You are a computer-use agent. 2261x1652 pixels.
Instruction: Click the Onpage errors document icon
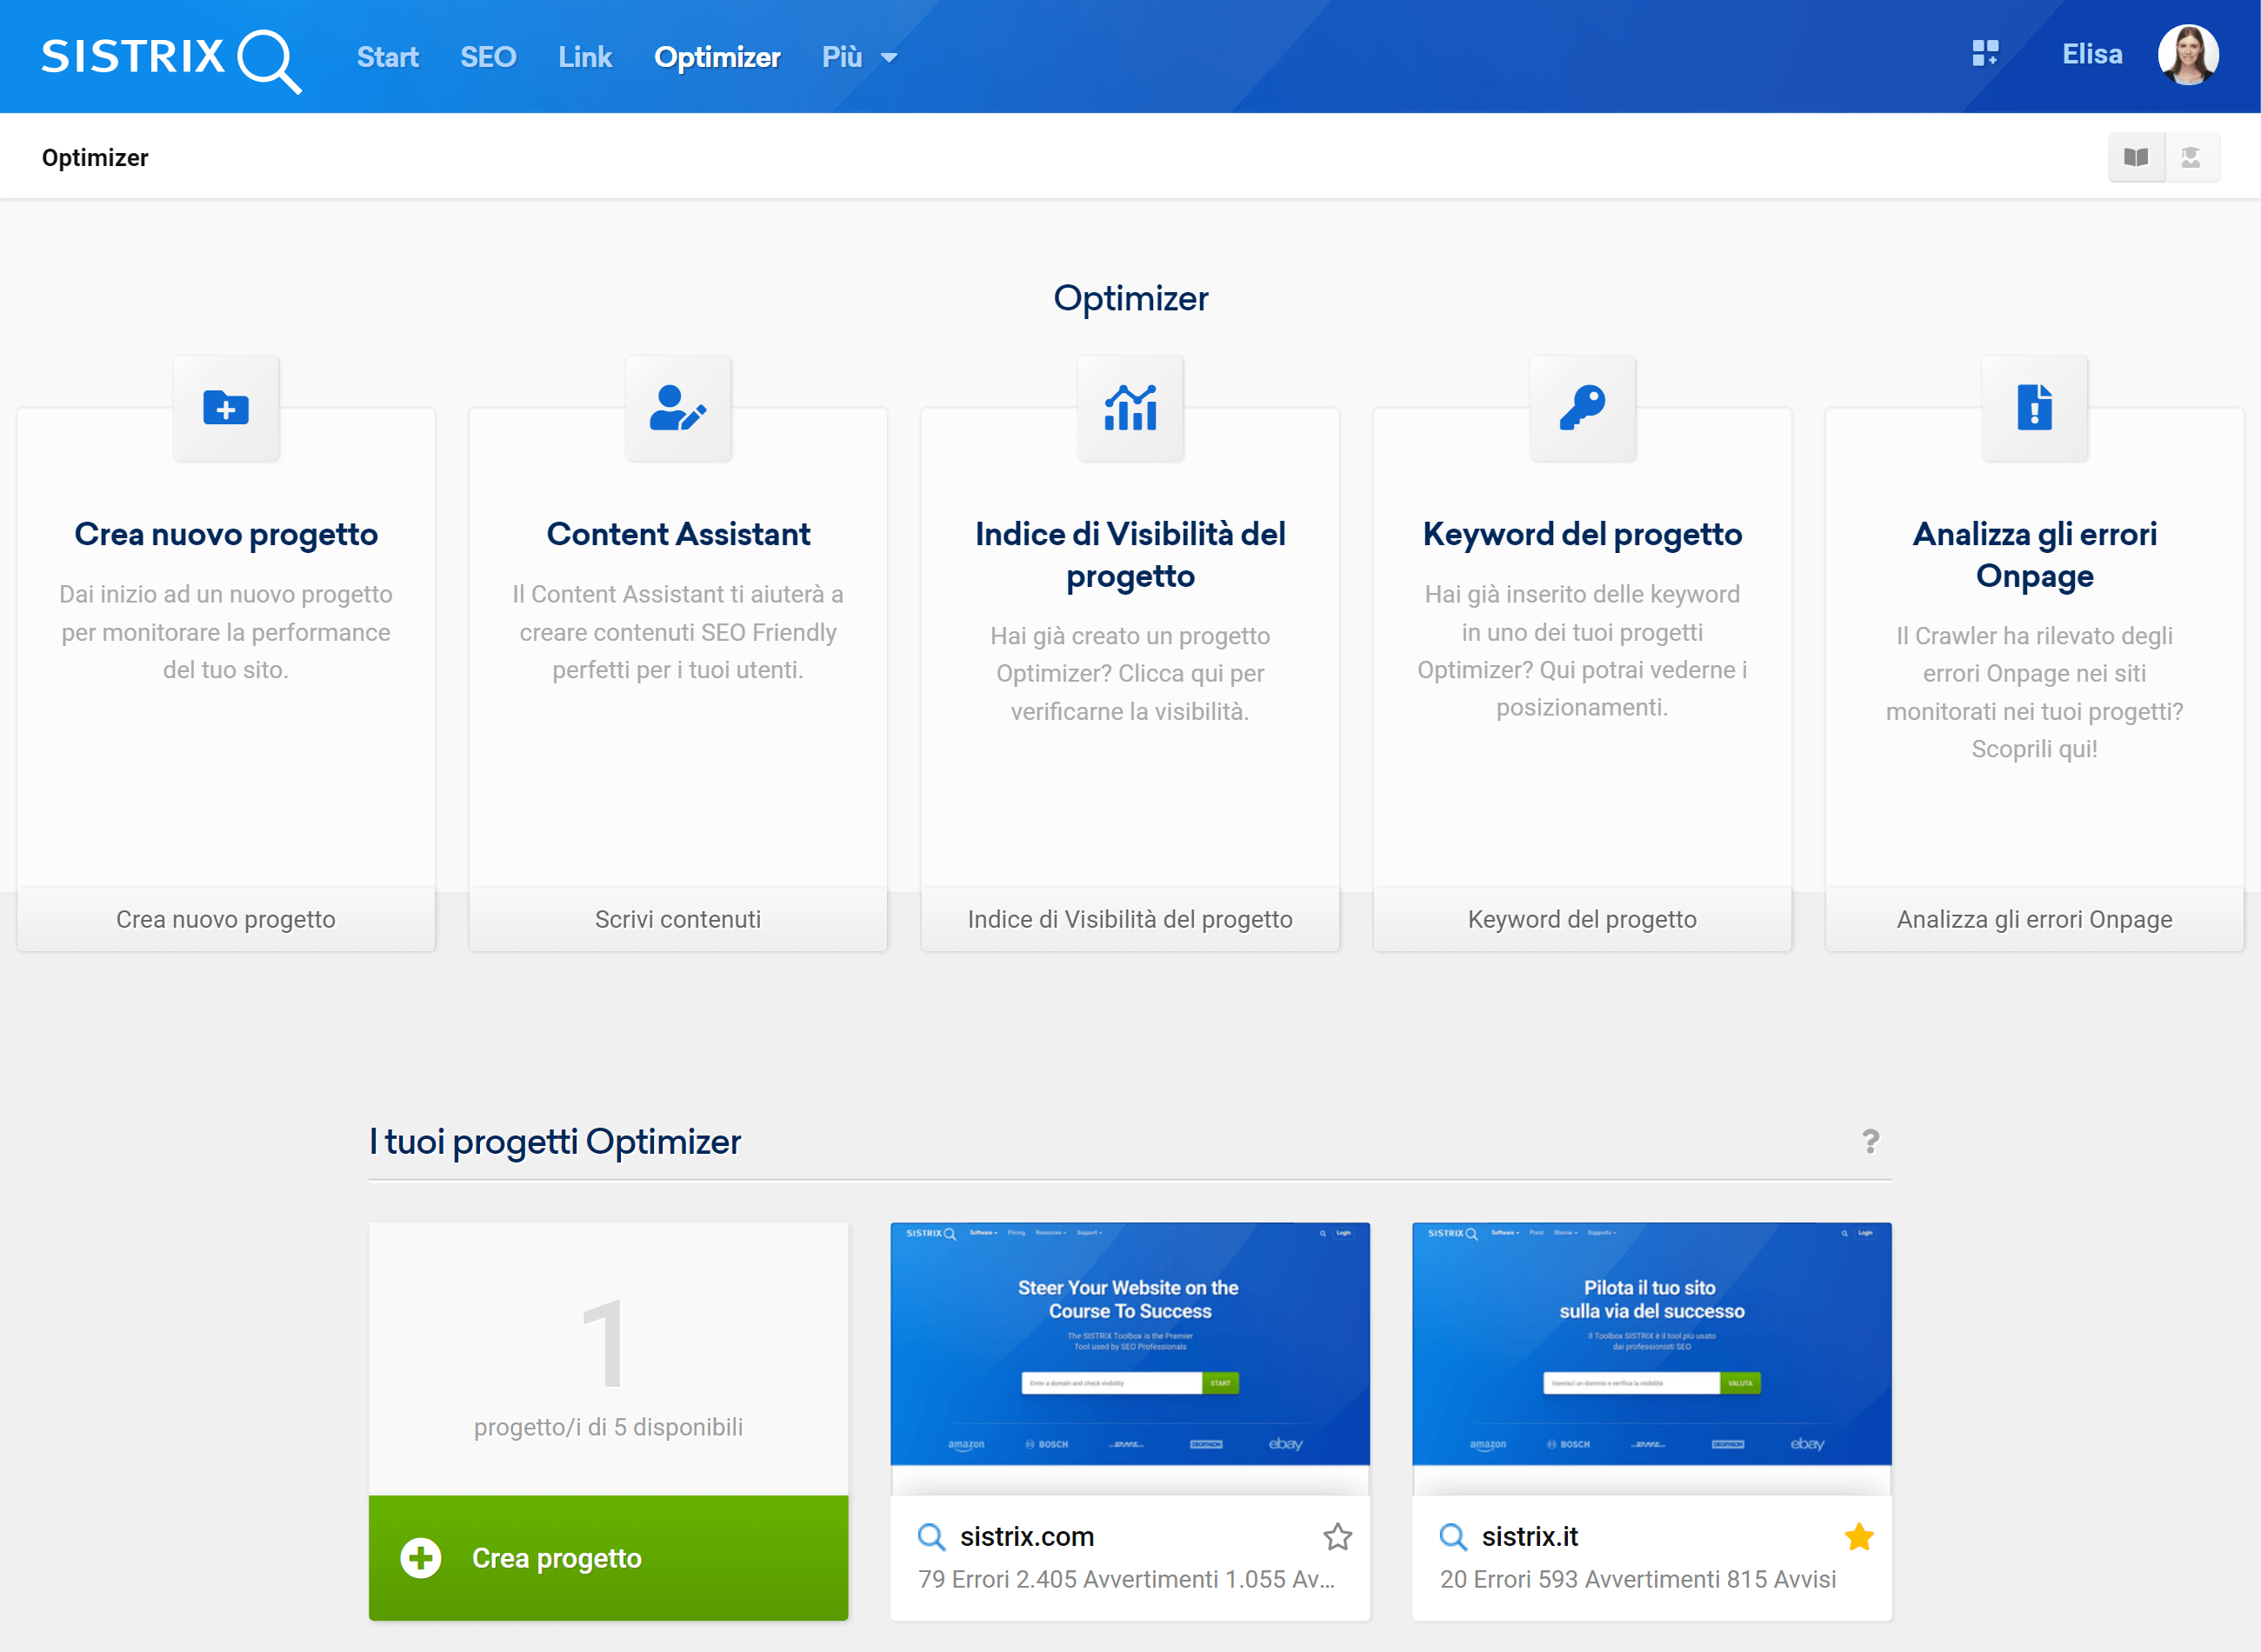pyautogui.click(x=2034, y=408)
